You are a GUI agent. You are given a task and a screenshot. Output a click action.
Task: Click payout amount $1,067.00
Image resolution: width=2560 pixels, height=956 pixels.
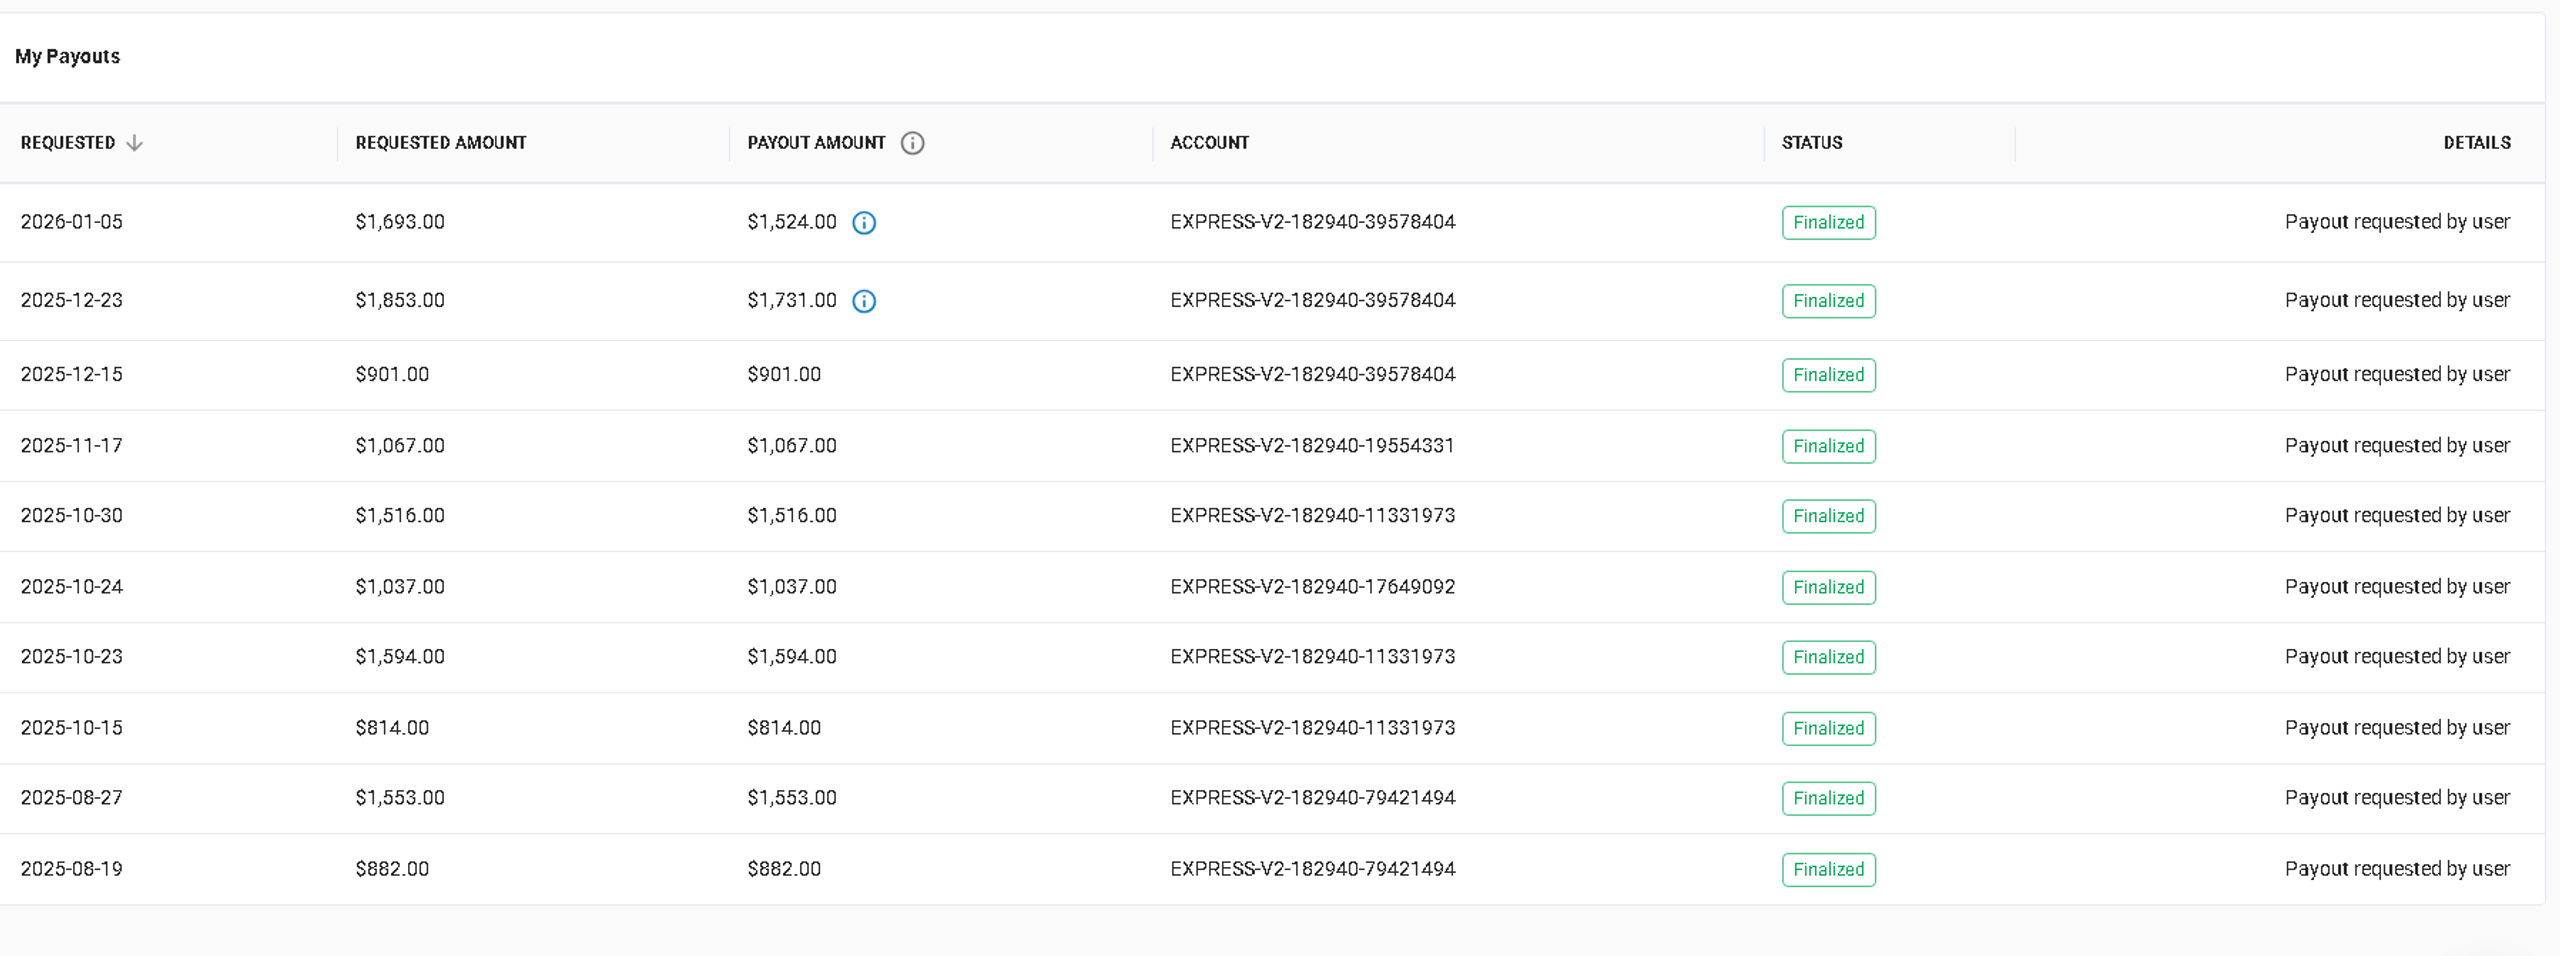click(x=792, y=445)
